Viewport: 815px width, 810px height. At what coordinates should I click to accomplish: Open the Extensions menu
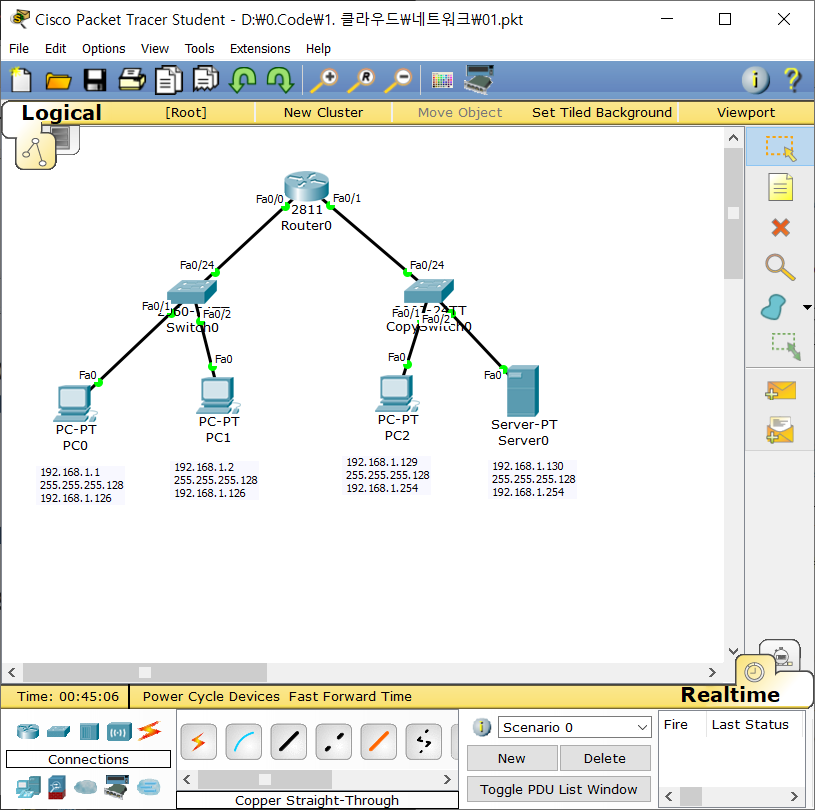coord(260,48)
